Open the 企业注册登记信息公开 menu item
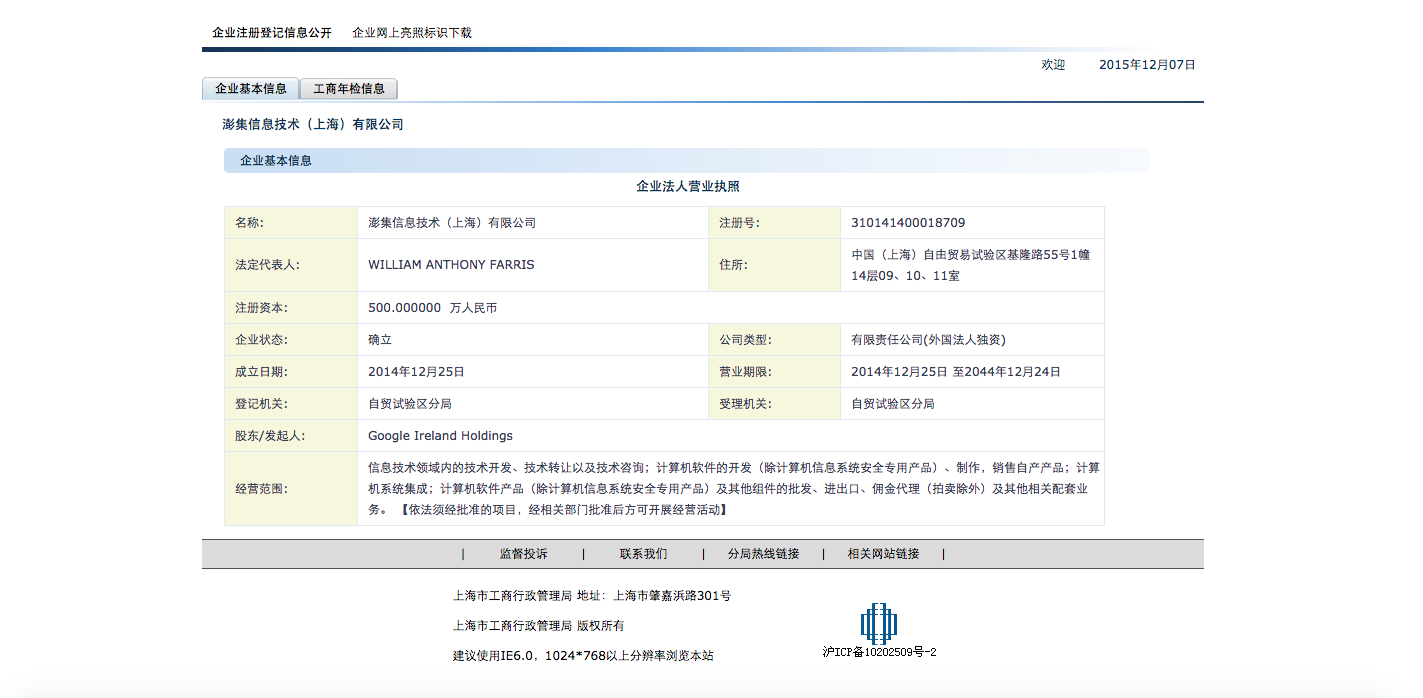This screenshot has height=698, width=1423. pyautogui.click(x=271, y=33)
